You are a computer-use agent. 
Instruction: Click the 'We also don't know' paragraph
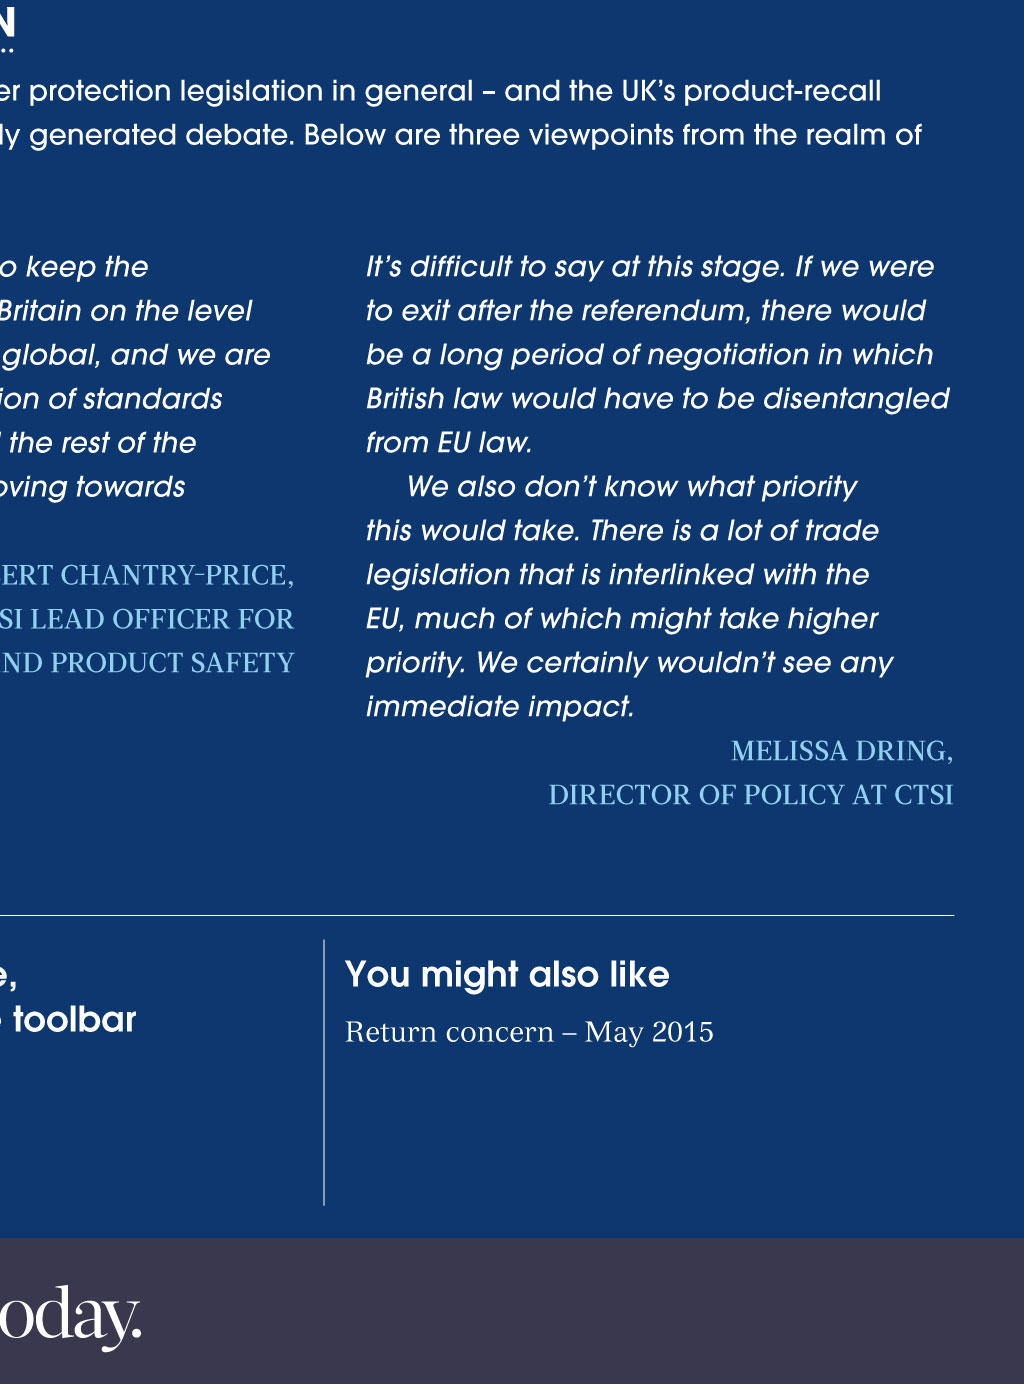click(629, 596)
